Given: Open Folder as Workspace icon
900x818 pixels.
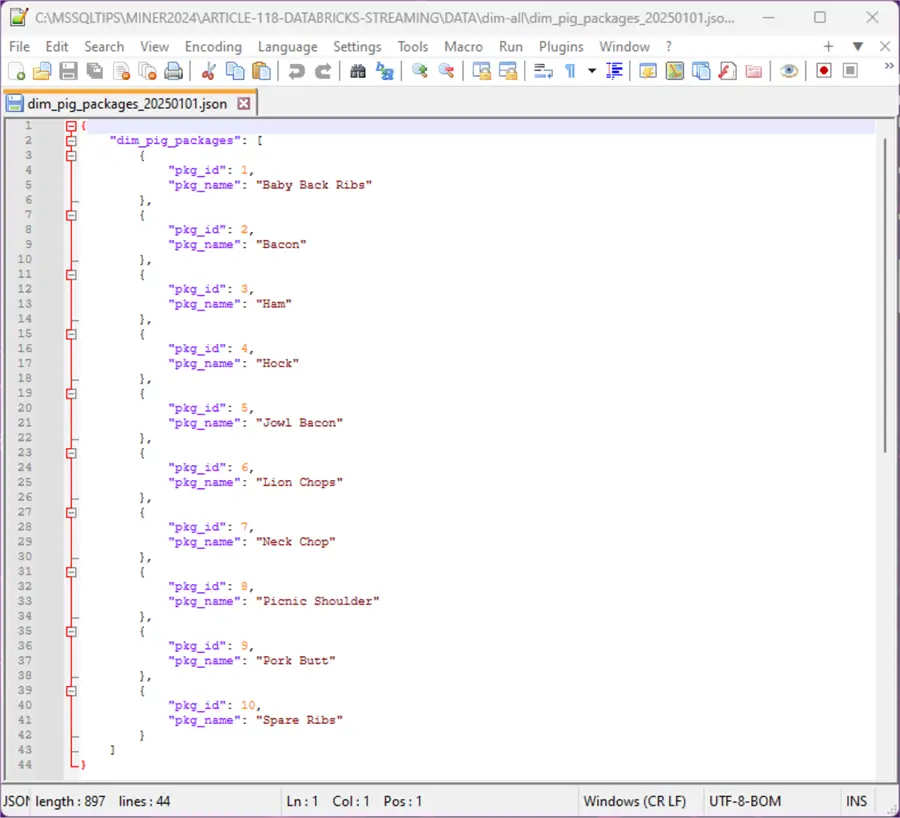Looking at the screenshot, I should coord(754,71).
